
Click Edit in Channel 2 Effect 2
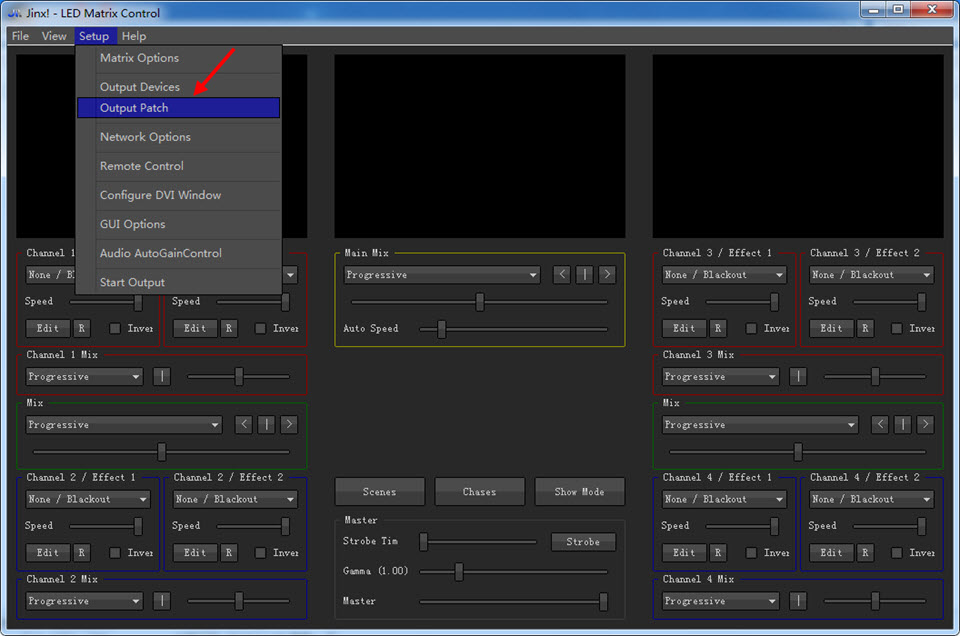coord(195,553)
